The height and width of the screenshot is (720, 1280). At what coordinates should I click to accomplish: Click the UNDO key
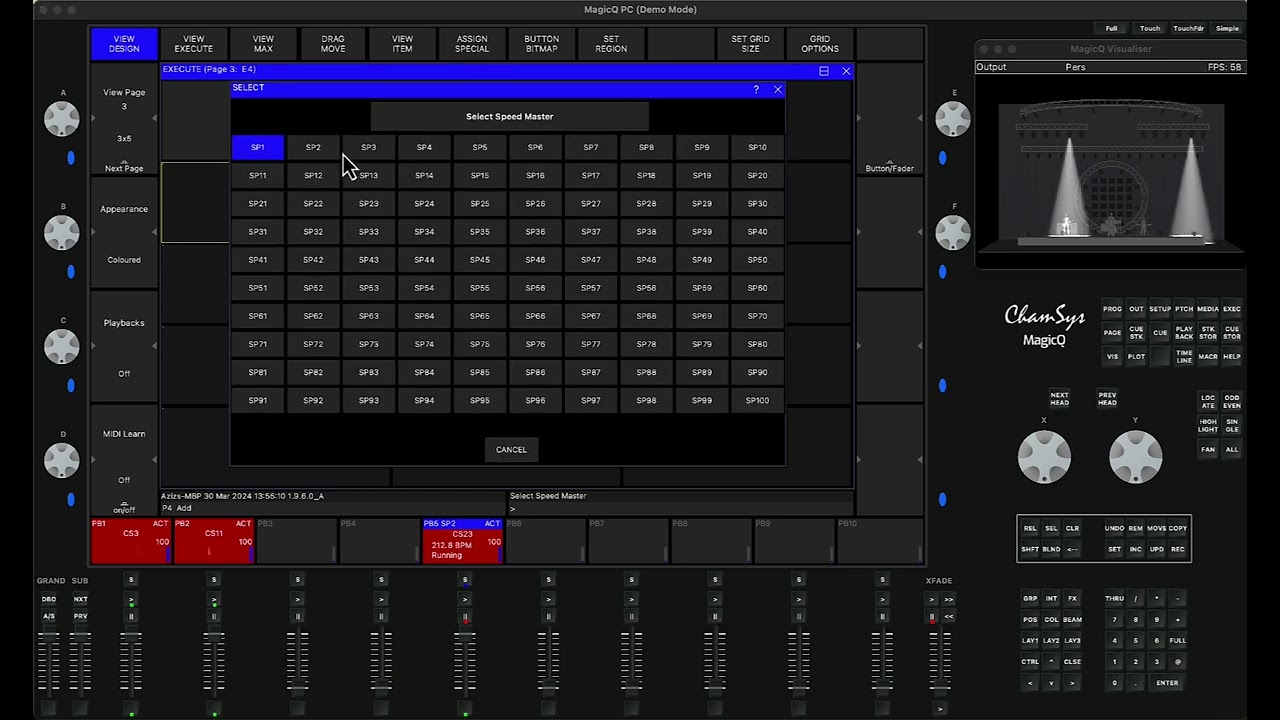(1114, 528)
